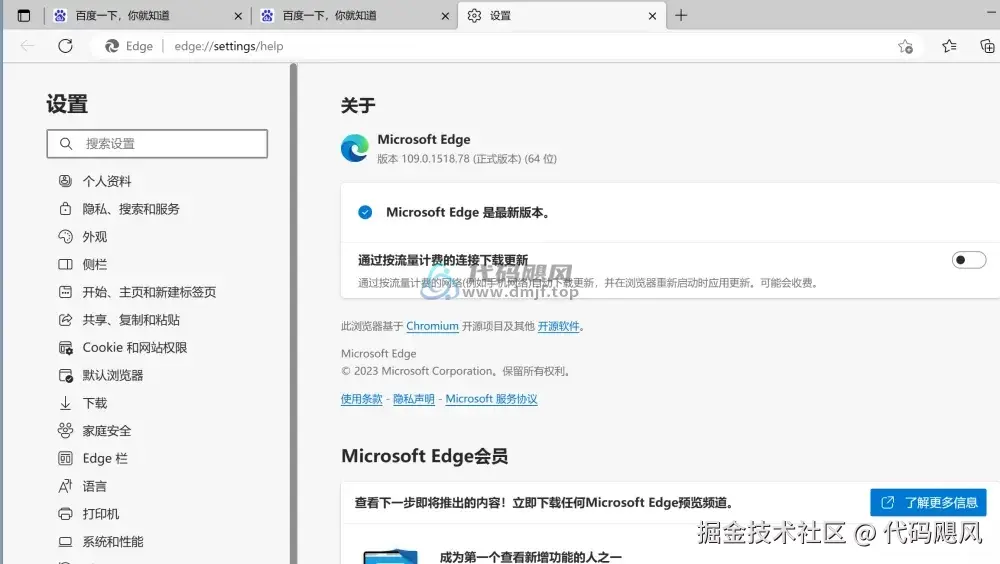
Task: Open the tab actions menu icon
Action: click(24, 15)
